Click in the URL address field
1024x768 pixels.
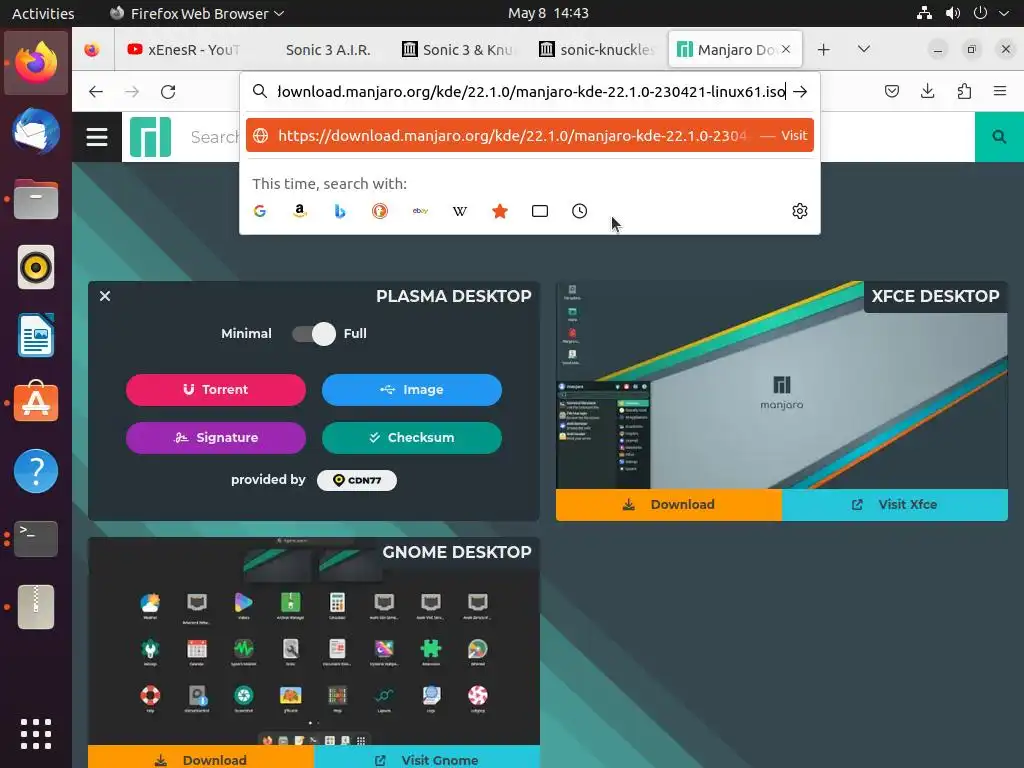pyautogui.click(x=530, y=91)
